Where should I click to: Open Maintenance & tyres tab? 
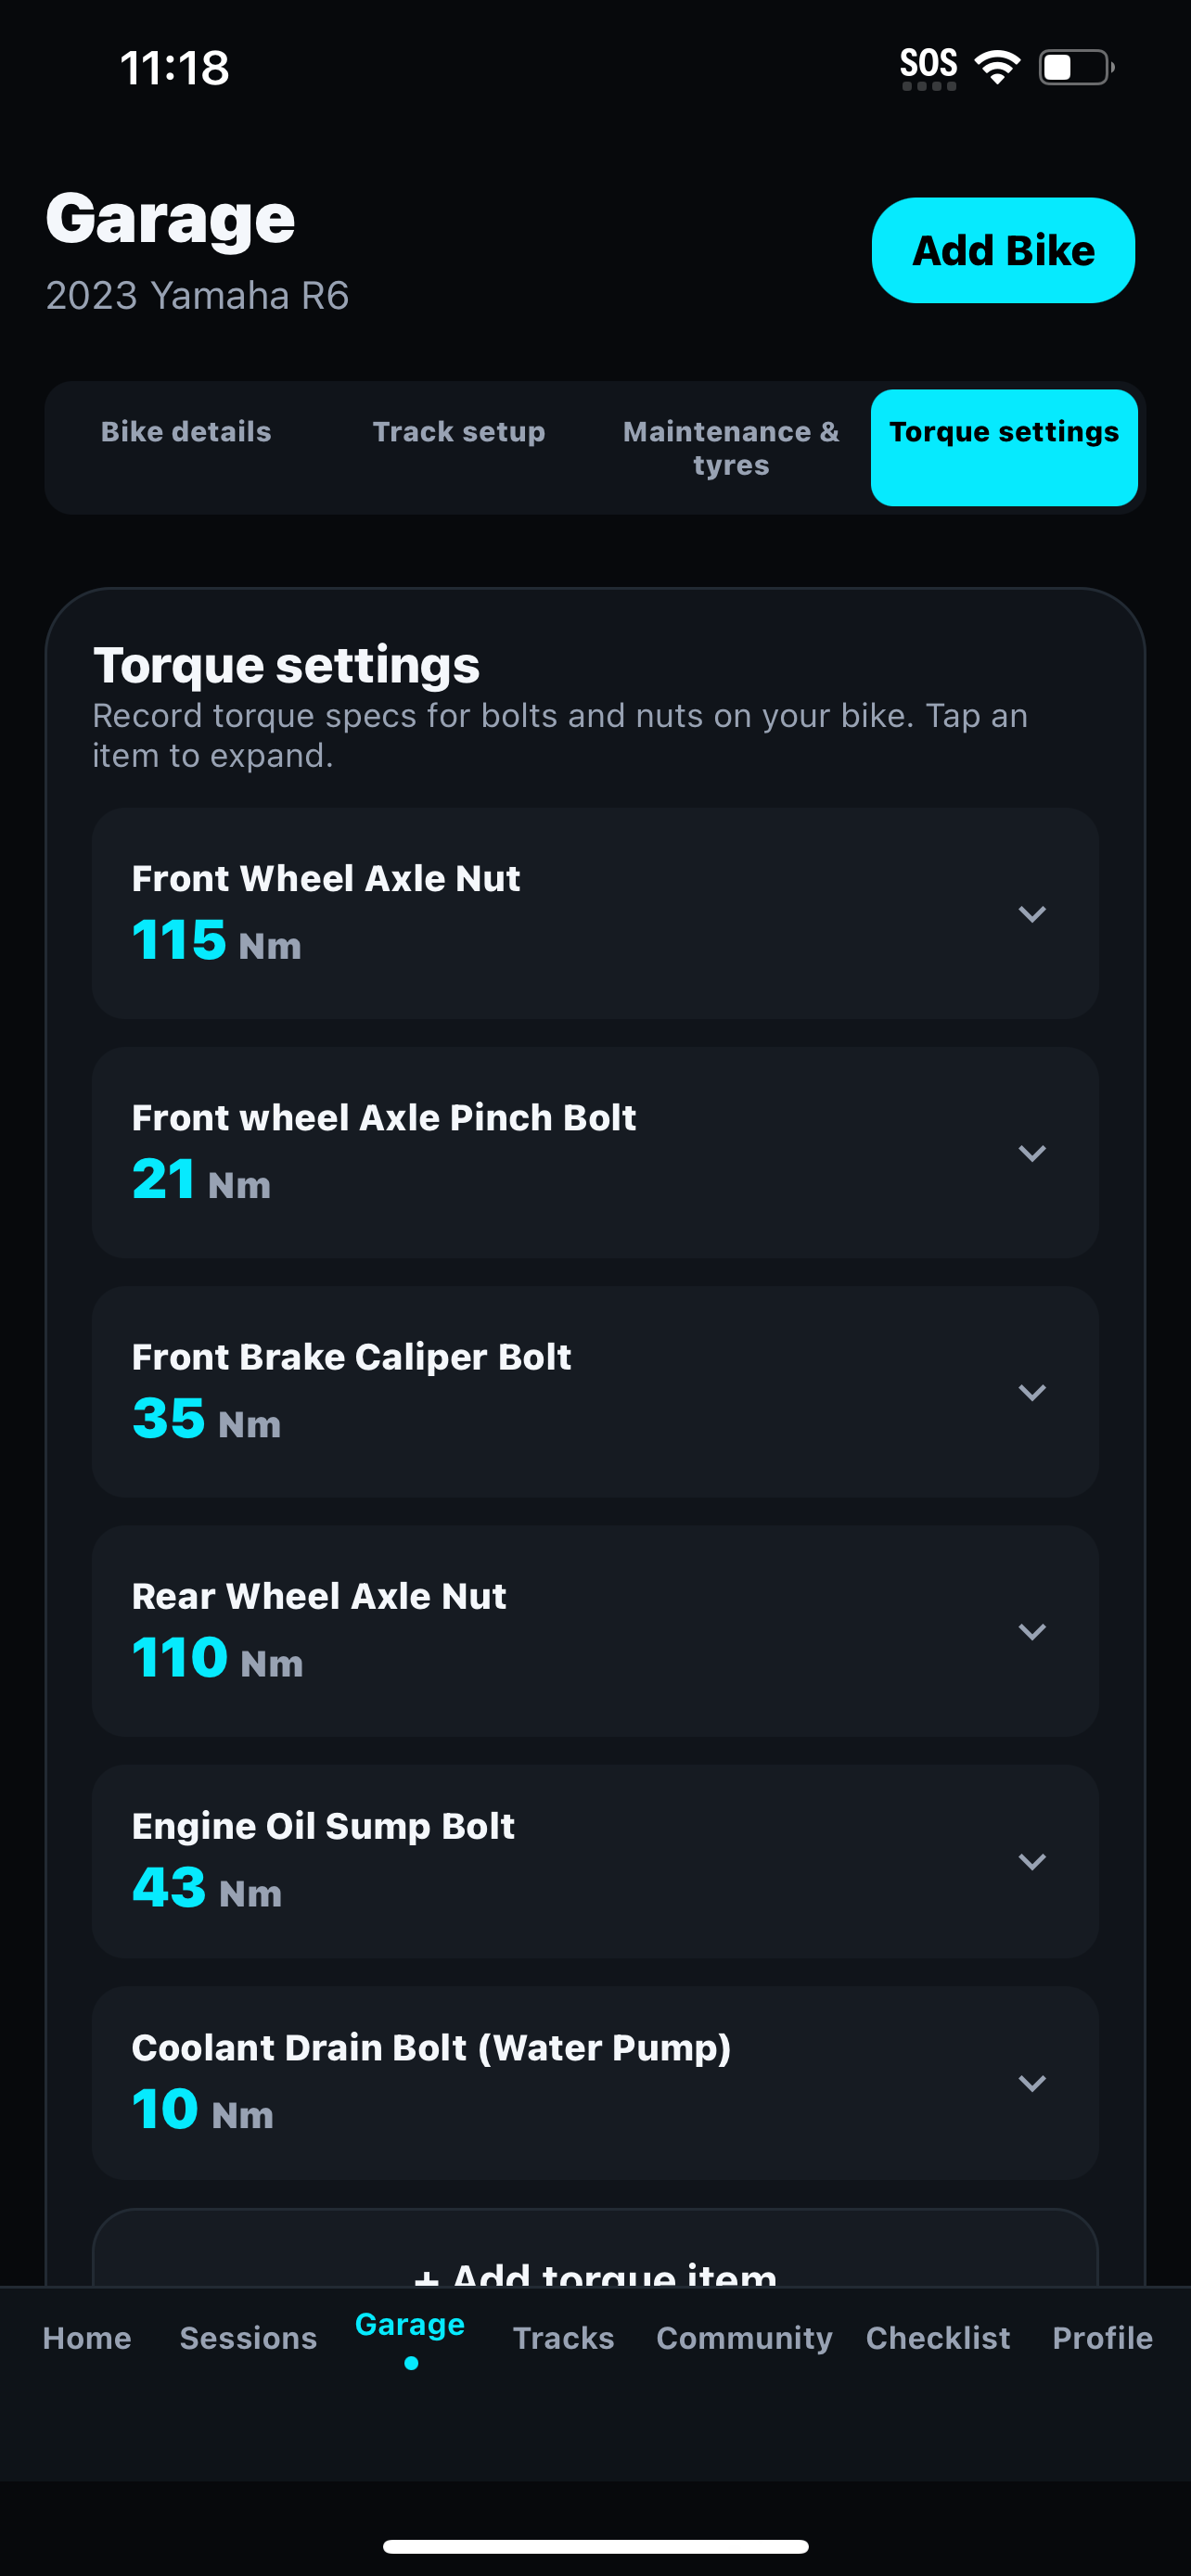[x=731, y=448]
